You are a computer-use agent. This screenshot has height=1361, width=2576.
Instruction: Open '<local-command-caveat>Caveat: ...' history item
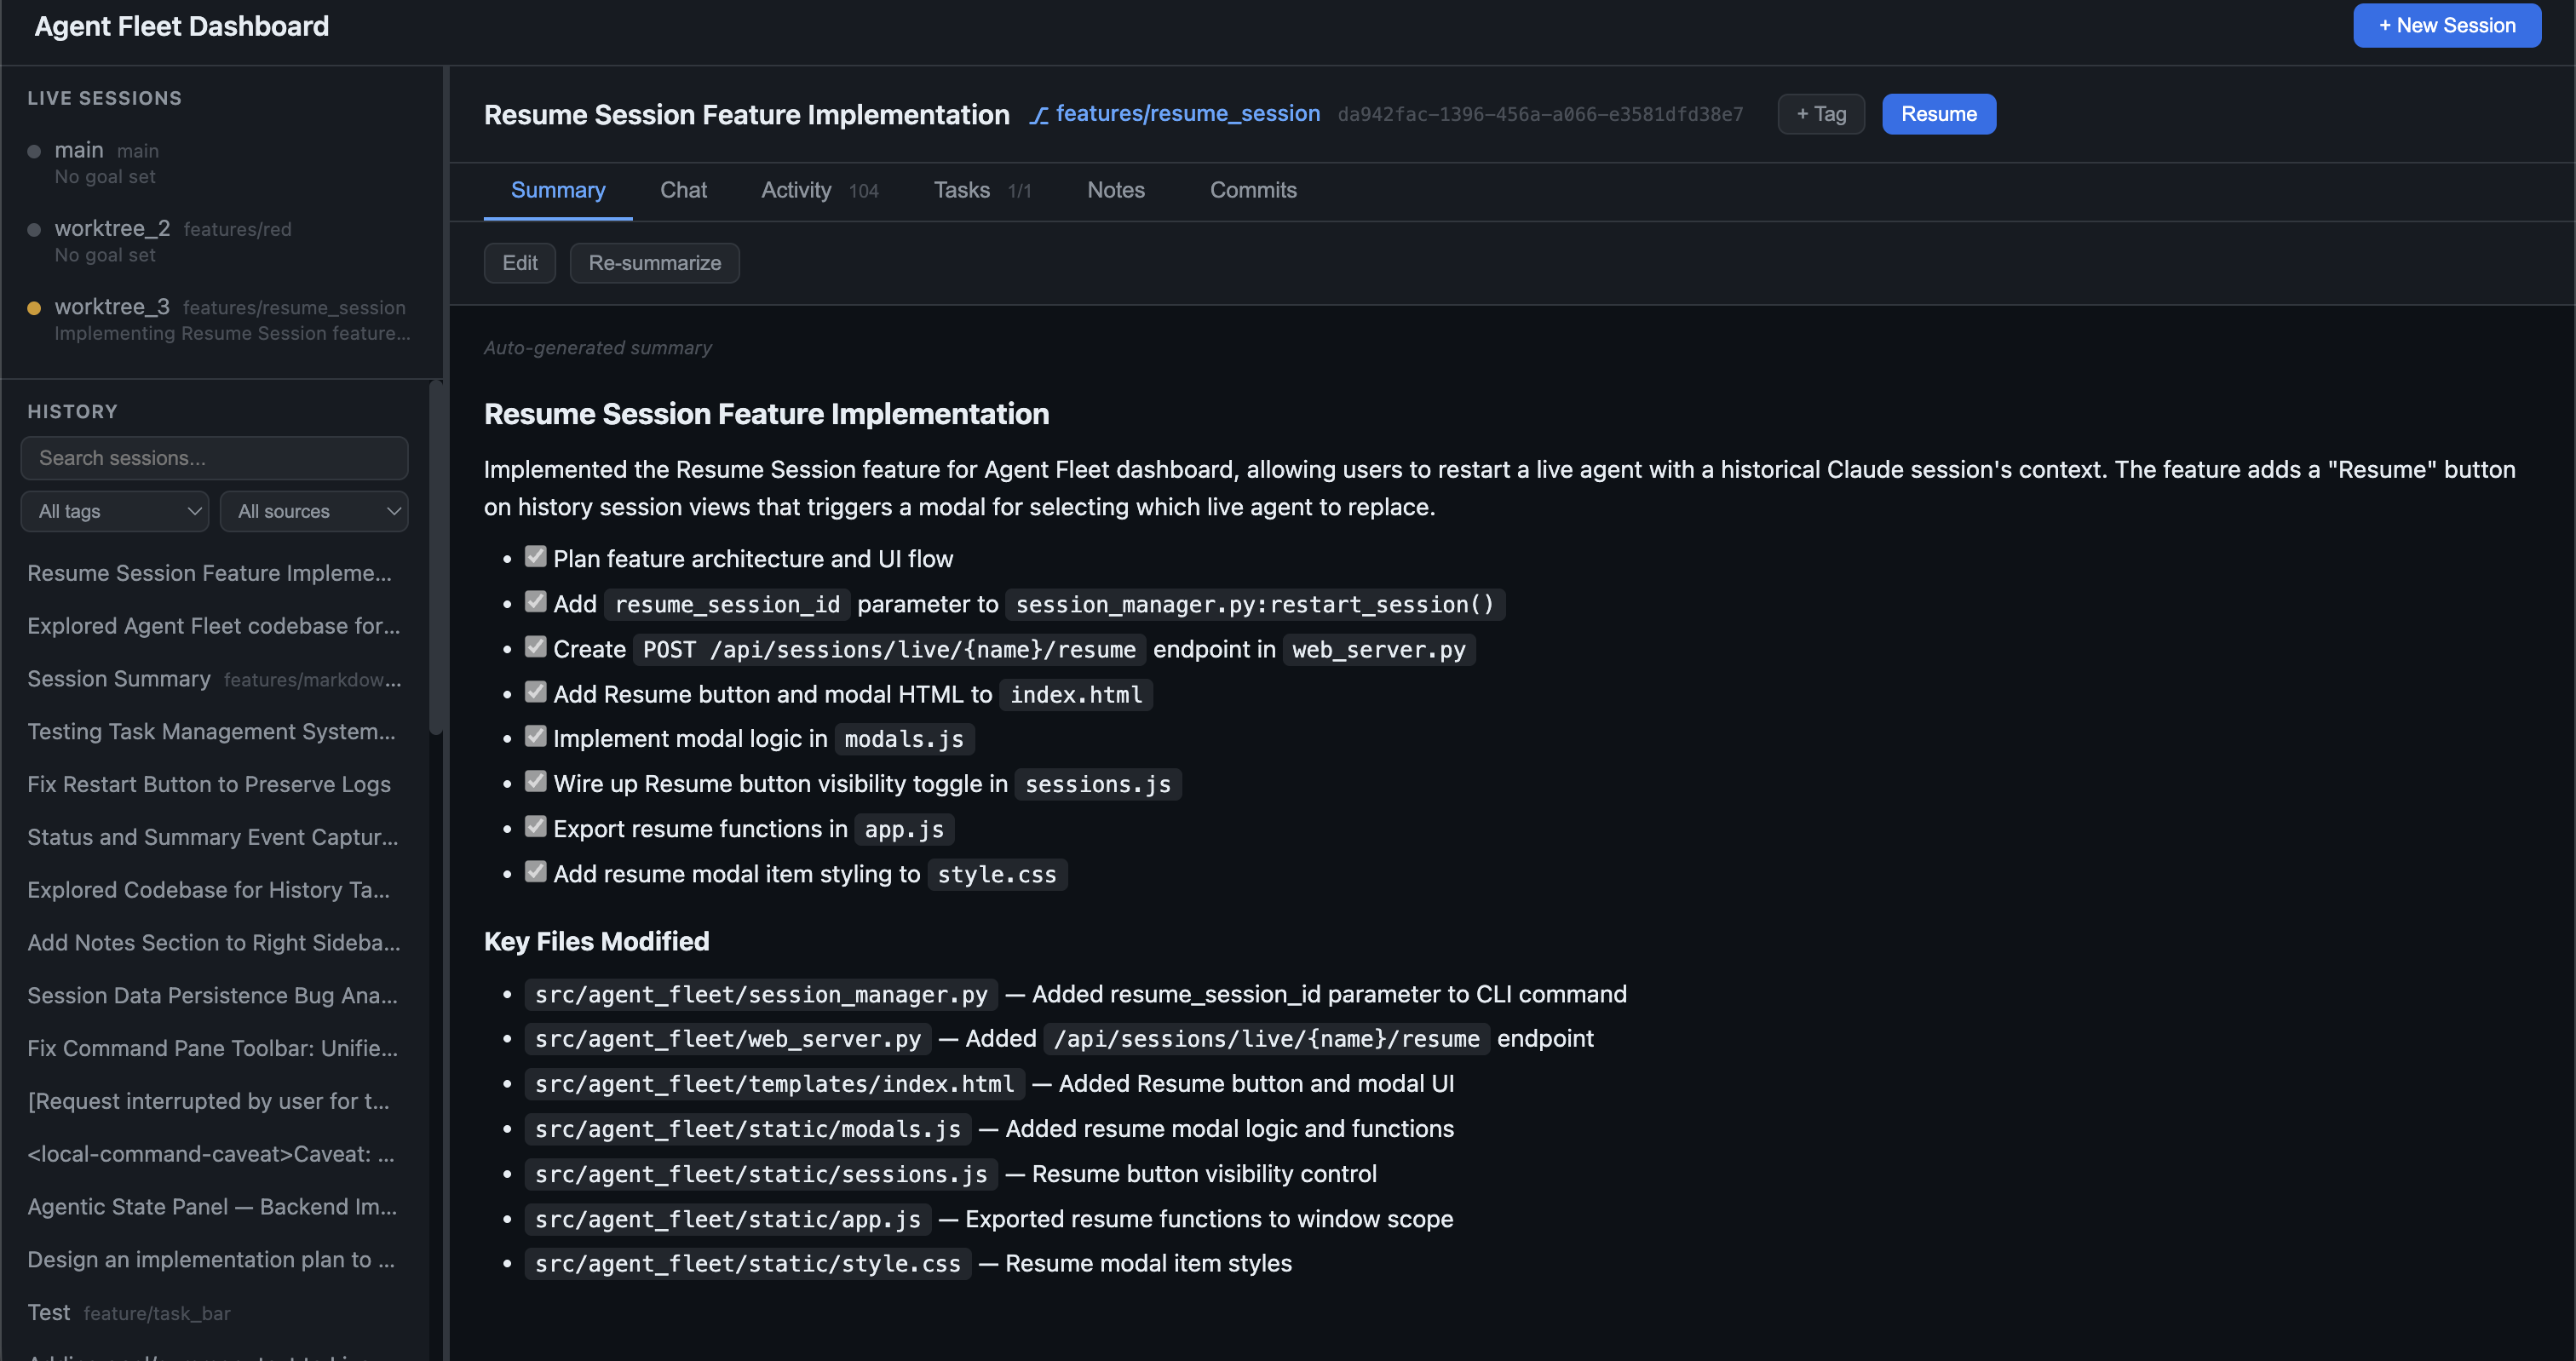214,1154
